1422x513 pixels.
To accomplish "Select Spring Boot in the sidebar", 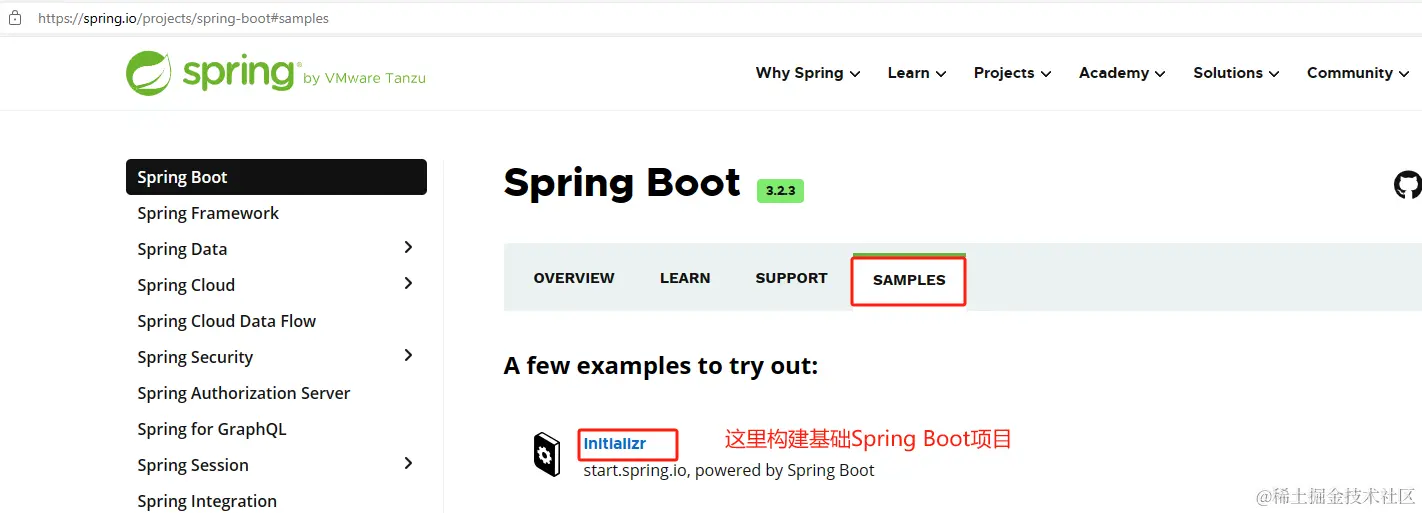I will point(276,177).
